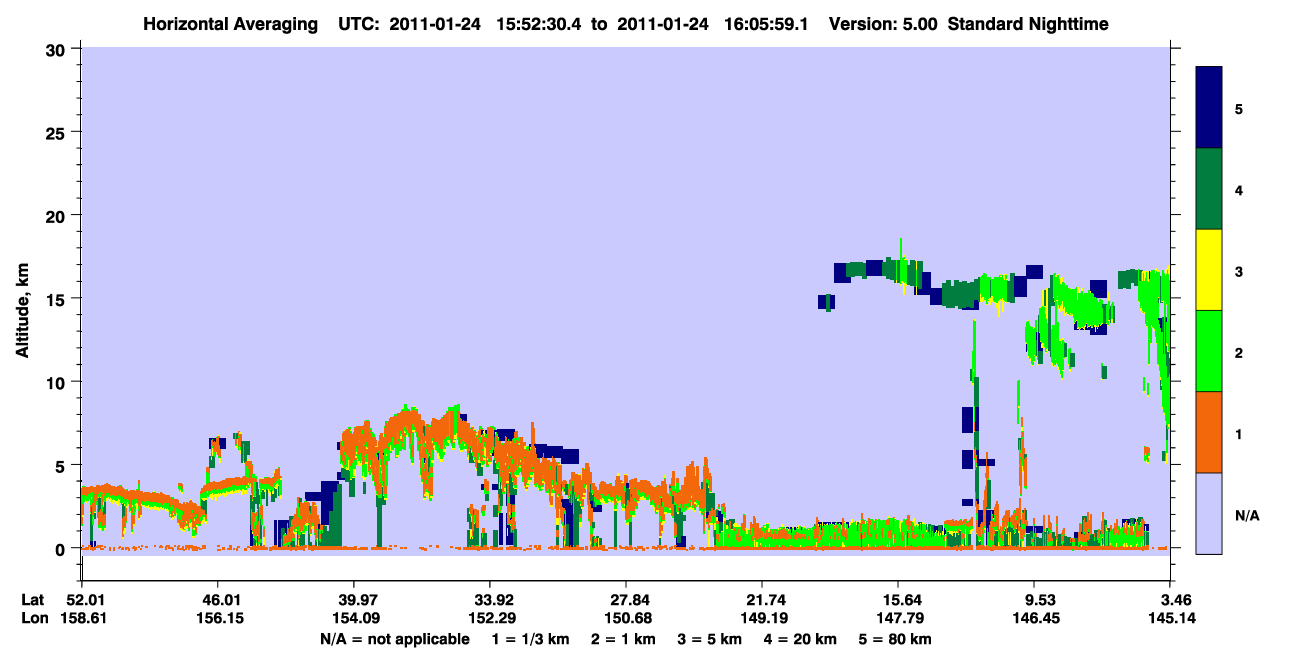Viewport: 1300px width, 667px height.
Task: Click the 'Standard Nighttime' text
Action: click(1027, 24)
